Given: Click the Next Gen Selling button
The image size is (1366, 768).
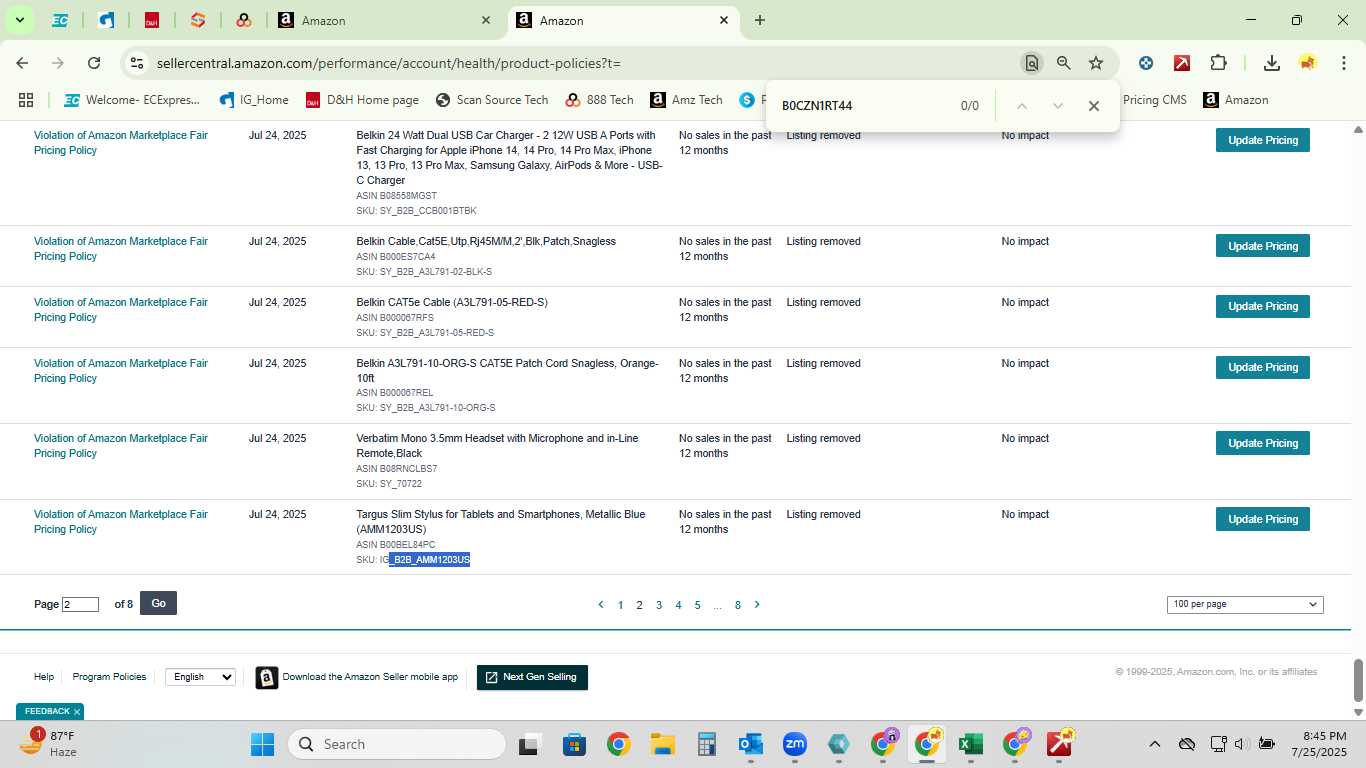Looking at the screenshot, I should pyautogui.click(x=532, y=677).
